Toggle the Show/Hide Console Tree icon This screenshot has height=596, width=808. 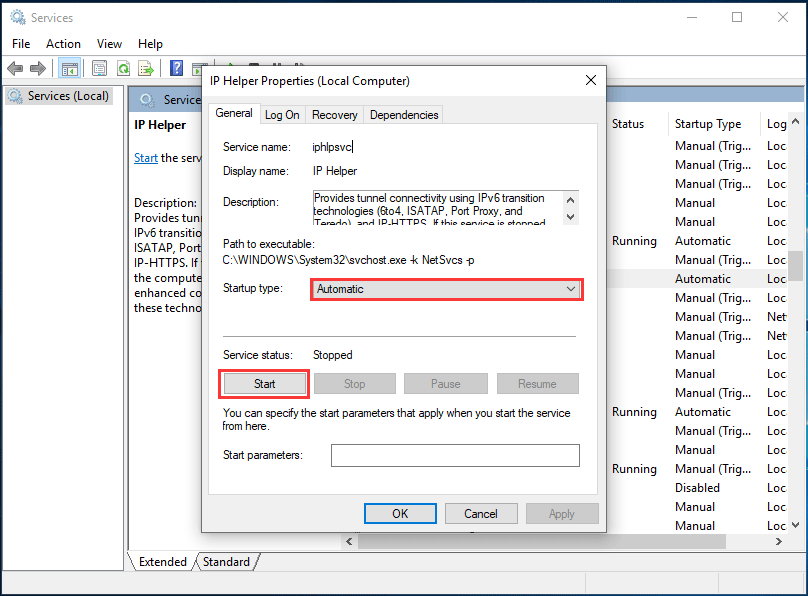68,68
